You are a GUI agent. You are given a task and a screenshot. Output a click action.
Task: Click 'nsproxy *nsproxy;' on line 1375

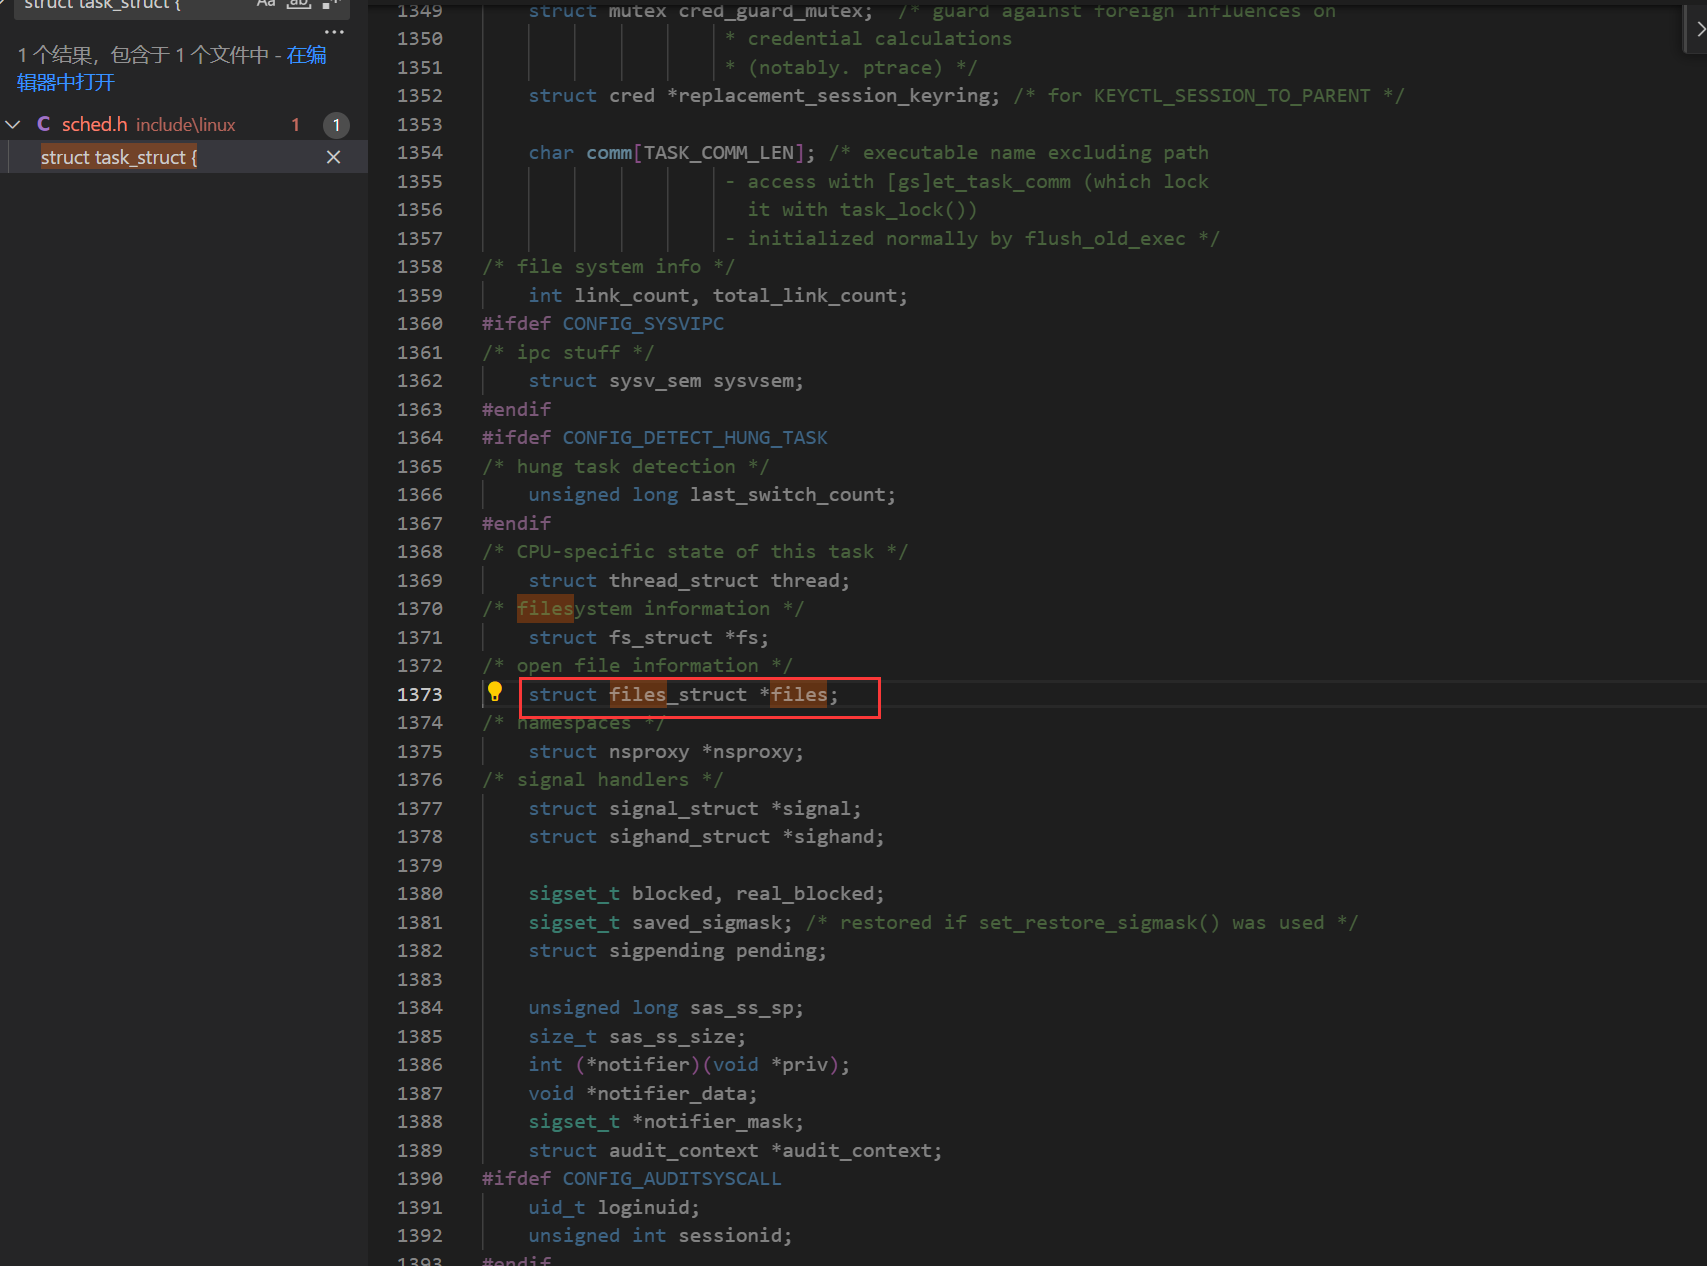[706, 752]
